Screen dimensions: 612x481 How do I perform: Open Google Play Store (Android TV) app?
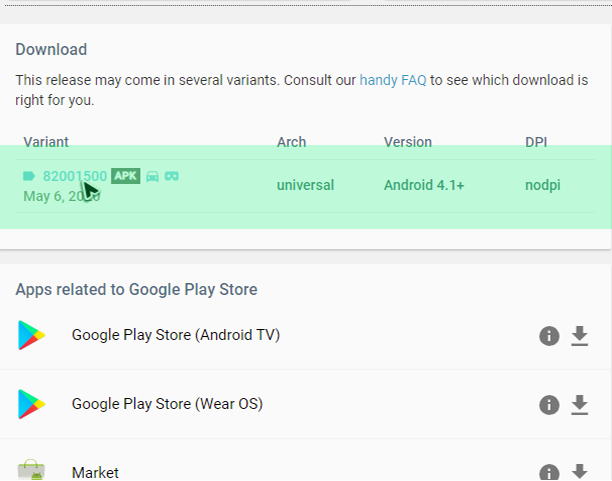pyautogui.click(x=176, y=335)
